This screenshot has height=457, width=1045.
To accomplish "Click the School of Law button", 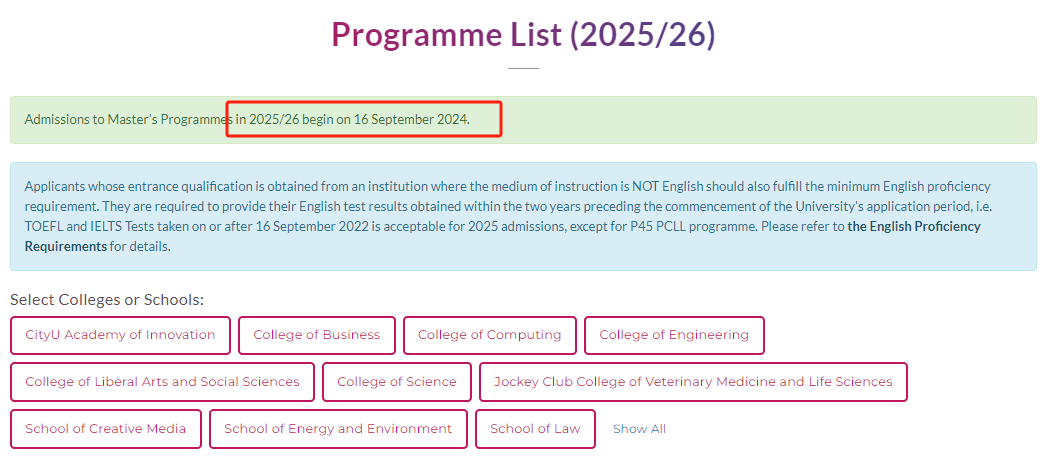I will [x=535, y=428].
